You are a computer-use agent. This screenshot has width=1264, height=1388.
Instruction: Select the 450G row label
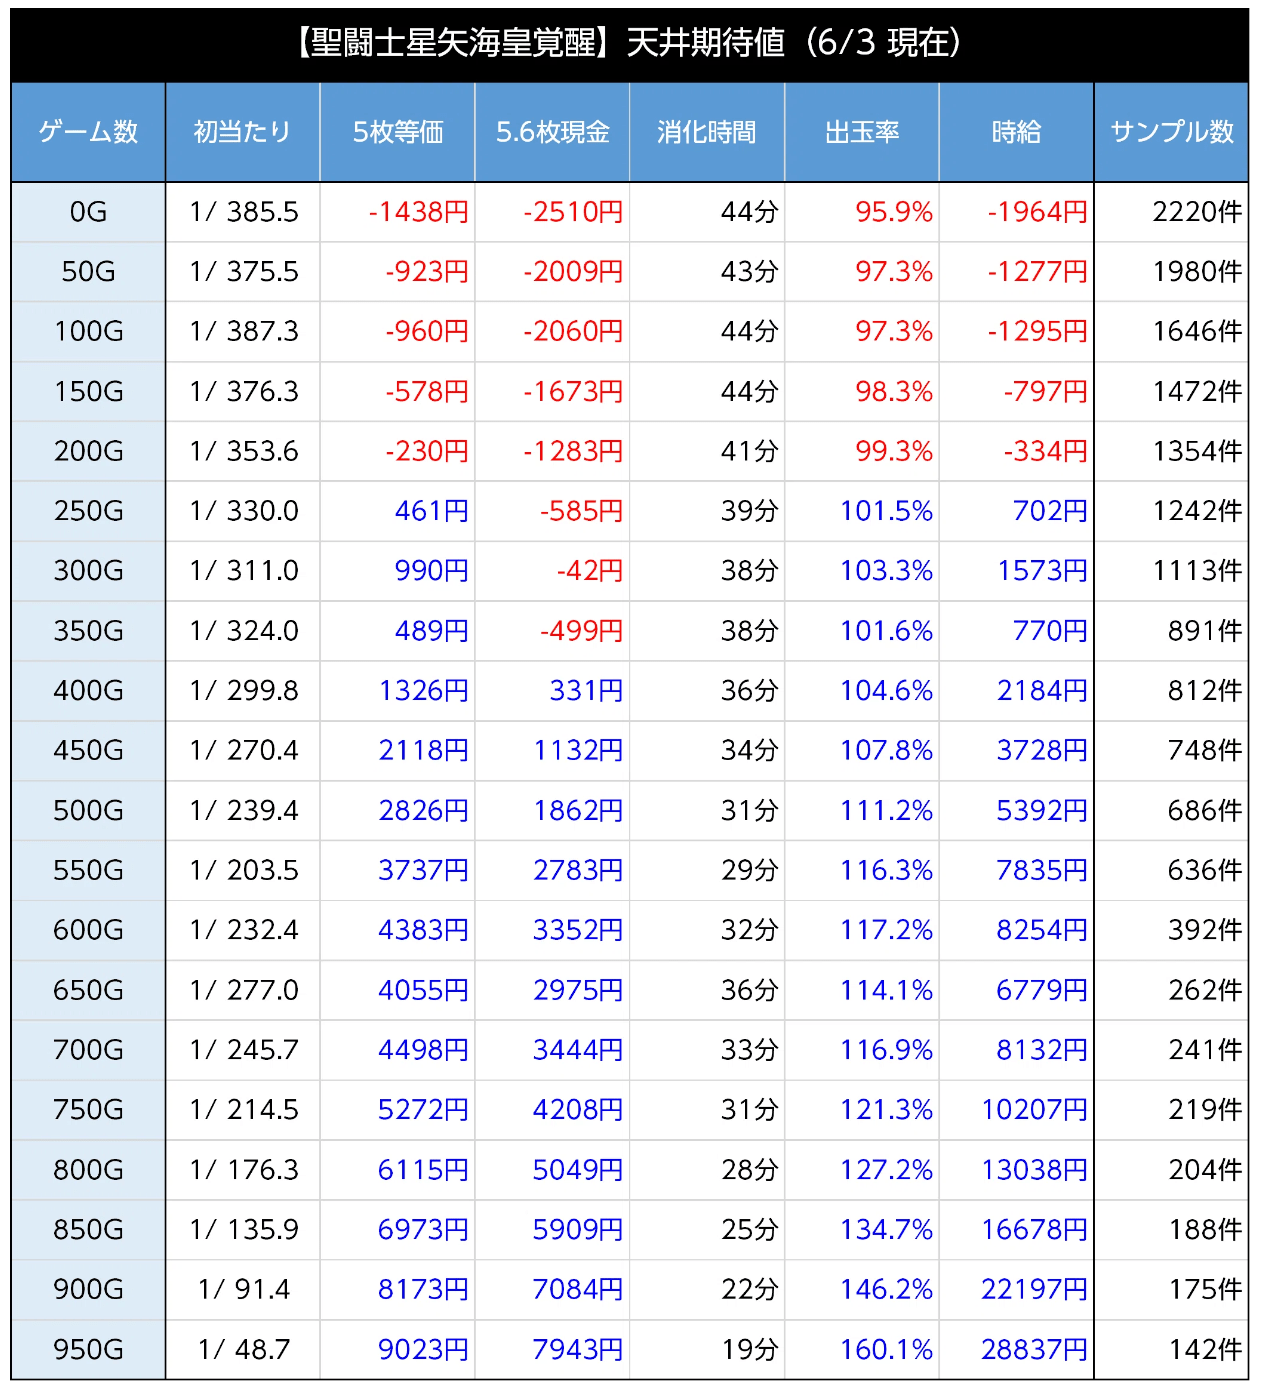point(88,751)
